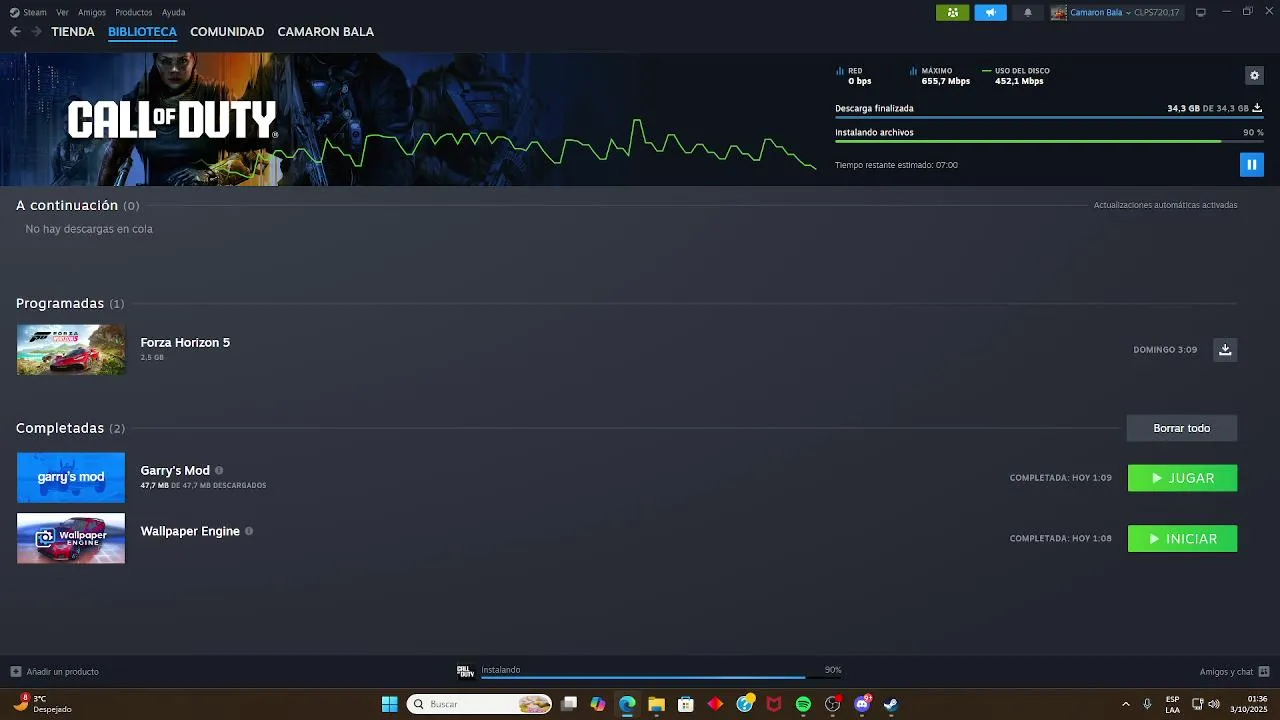Click the DOMINGO 3:09 schedule text
Viewport: 1280px width, 720px height.
point(1165,350)
